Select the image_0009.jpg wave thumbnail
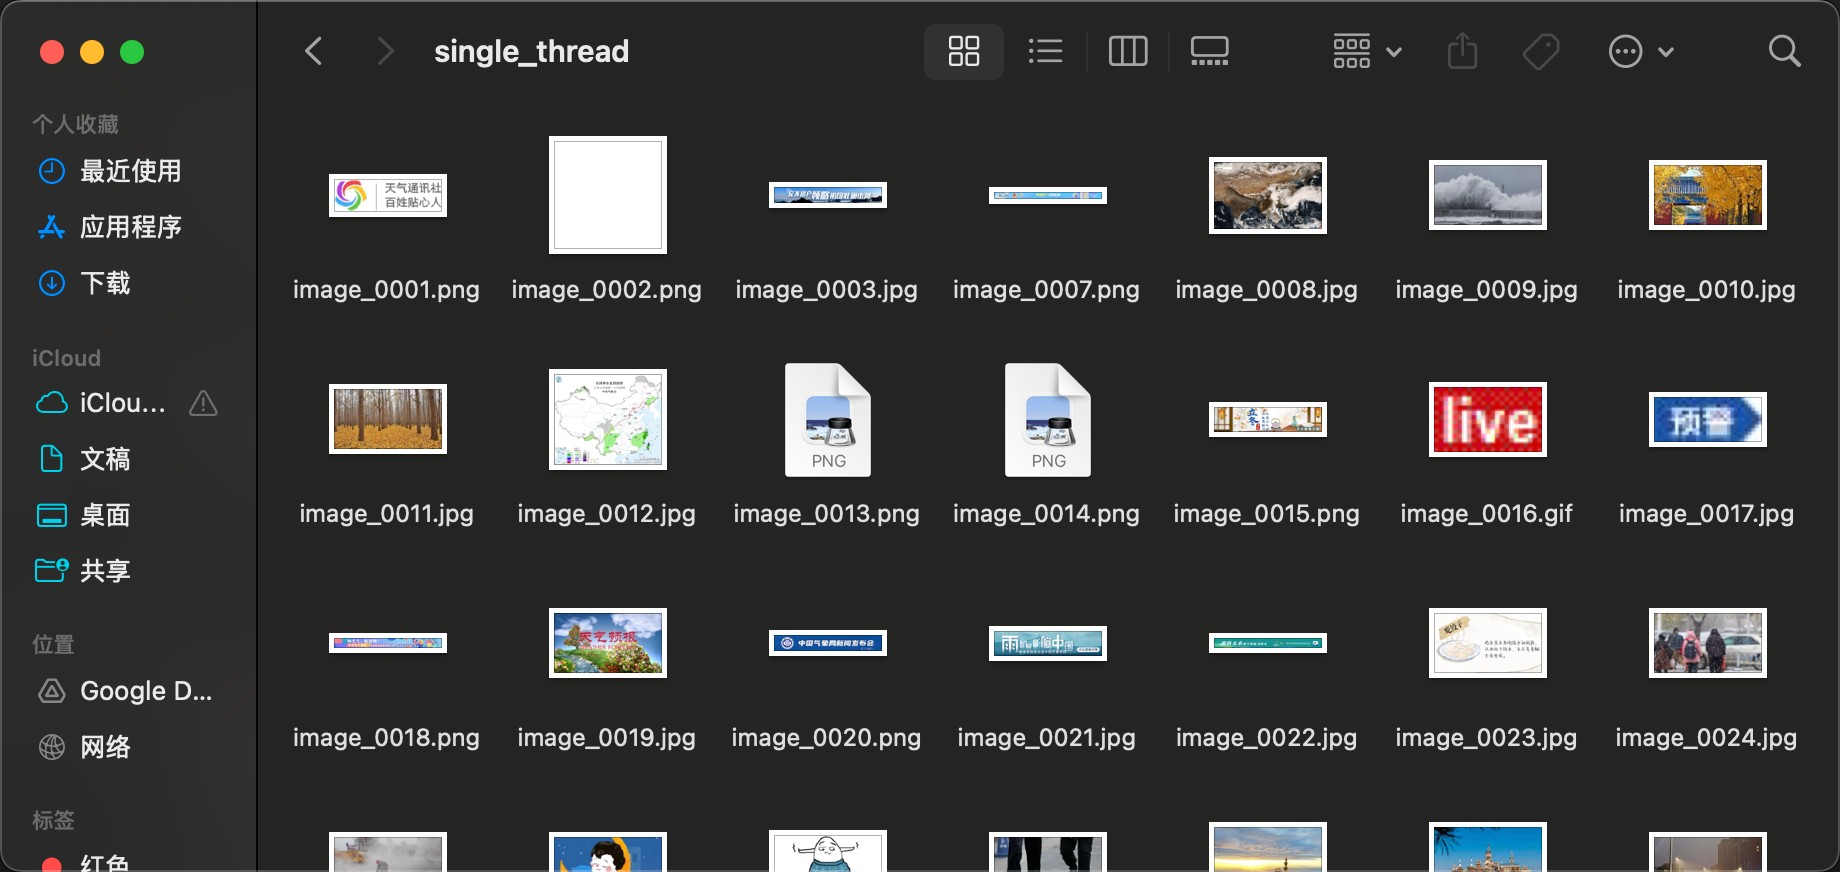The image size is (1840, 872). 1488,195
